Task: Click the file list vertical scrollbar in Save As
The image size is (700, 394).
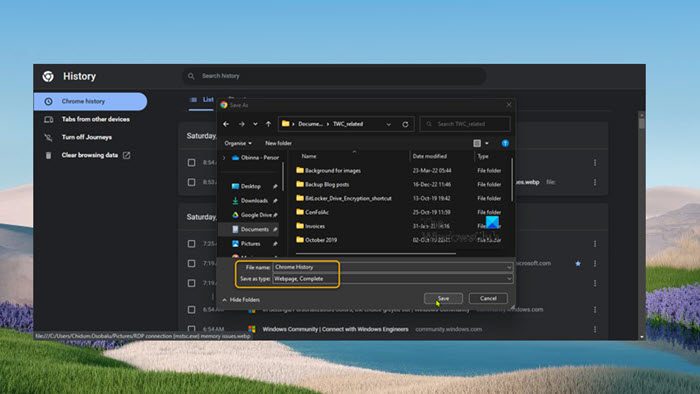Action: pos(512,180)
